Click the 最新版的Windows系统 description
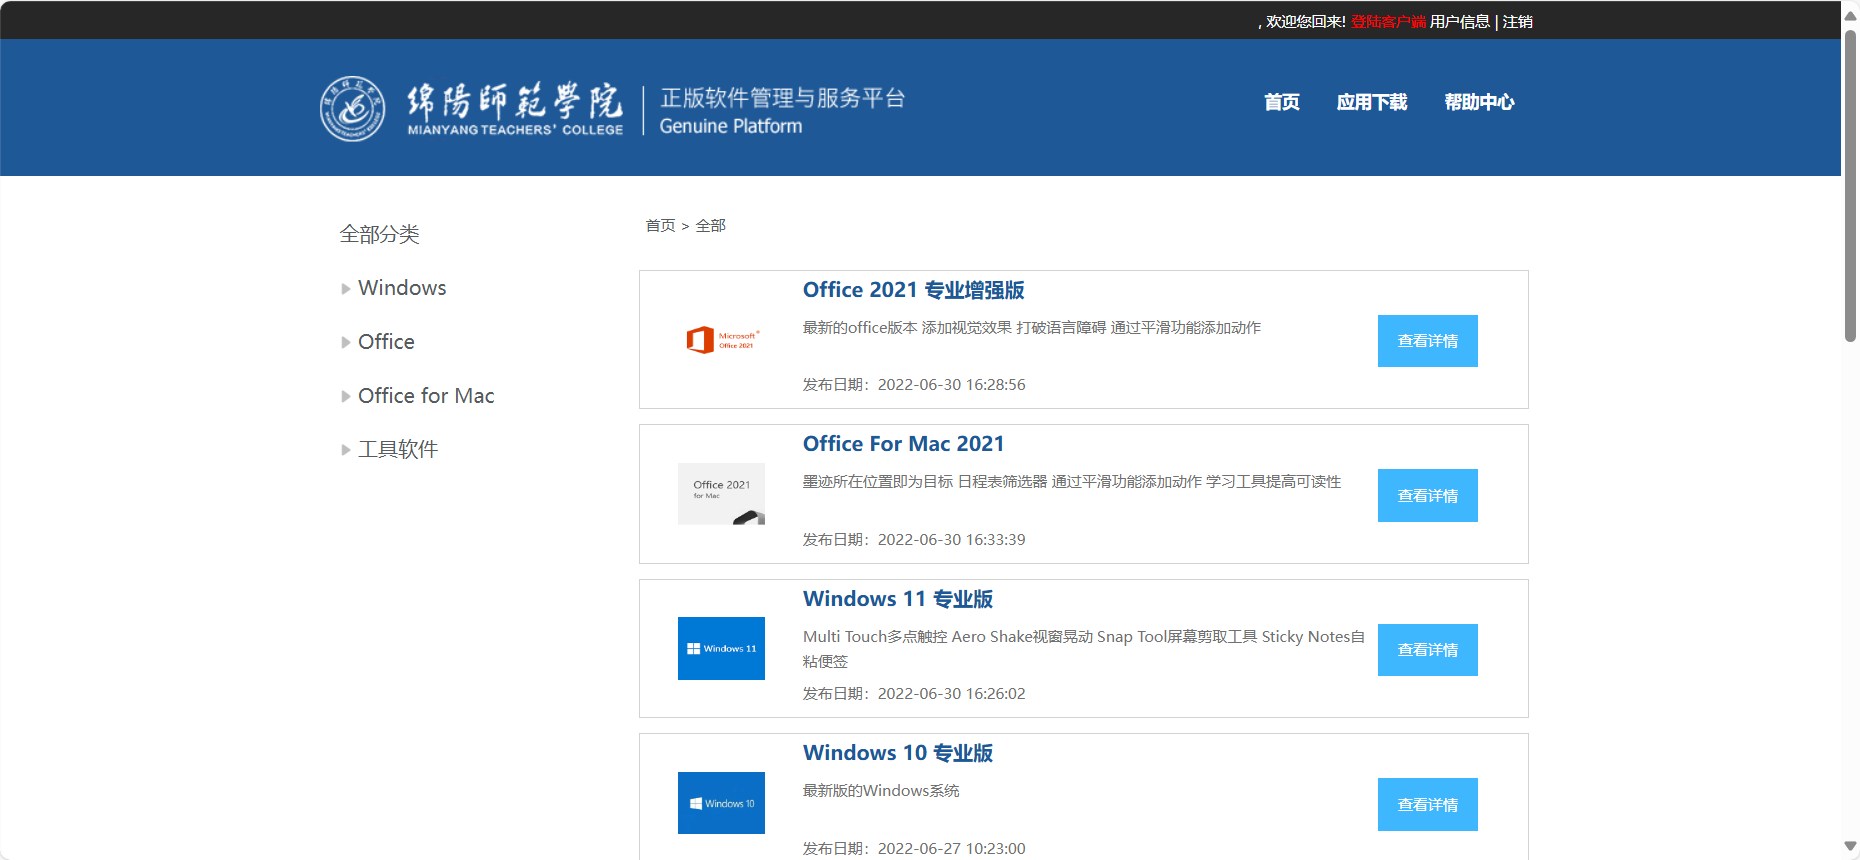This screenshot has width=1860, height=860. click(x=881, y=791)
